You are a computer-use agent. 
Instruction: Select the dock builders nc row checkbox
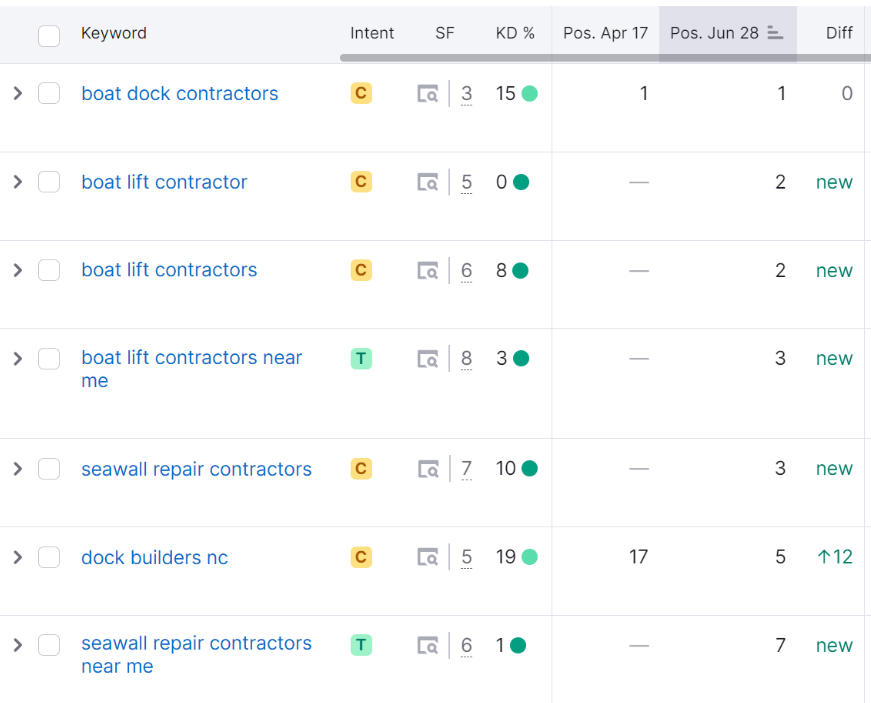[49, 557]
